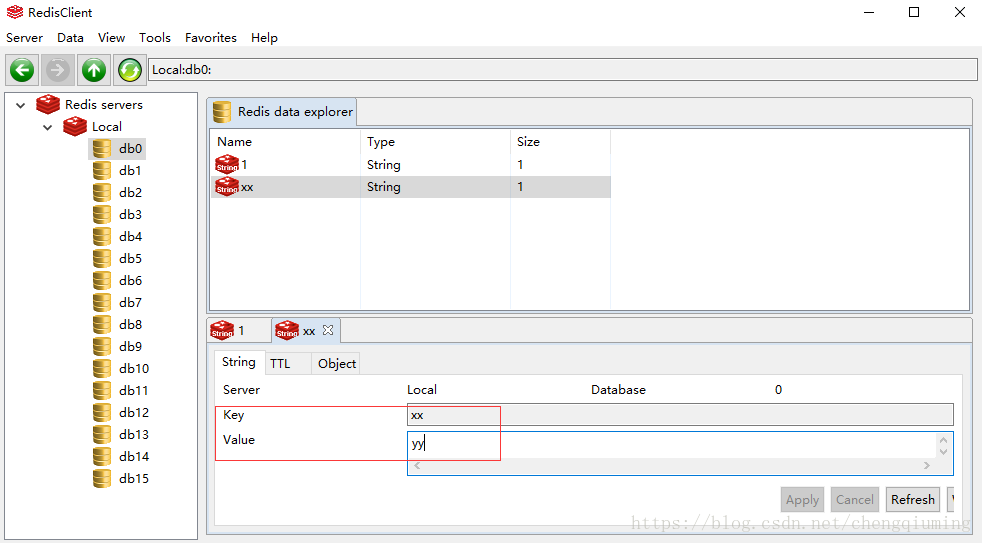The image size is (982, 543).
Task: Select the String tab
Action: tap(239, 362)
